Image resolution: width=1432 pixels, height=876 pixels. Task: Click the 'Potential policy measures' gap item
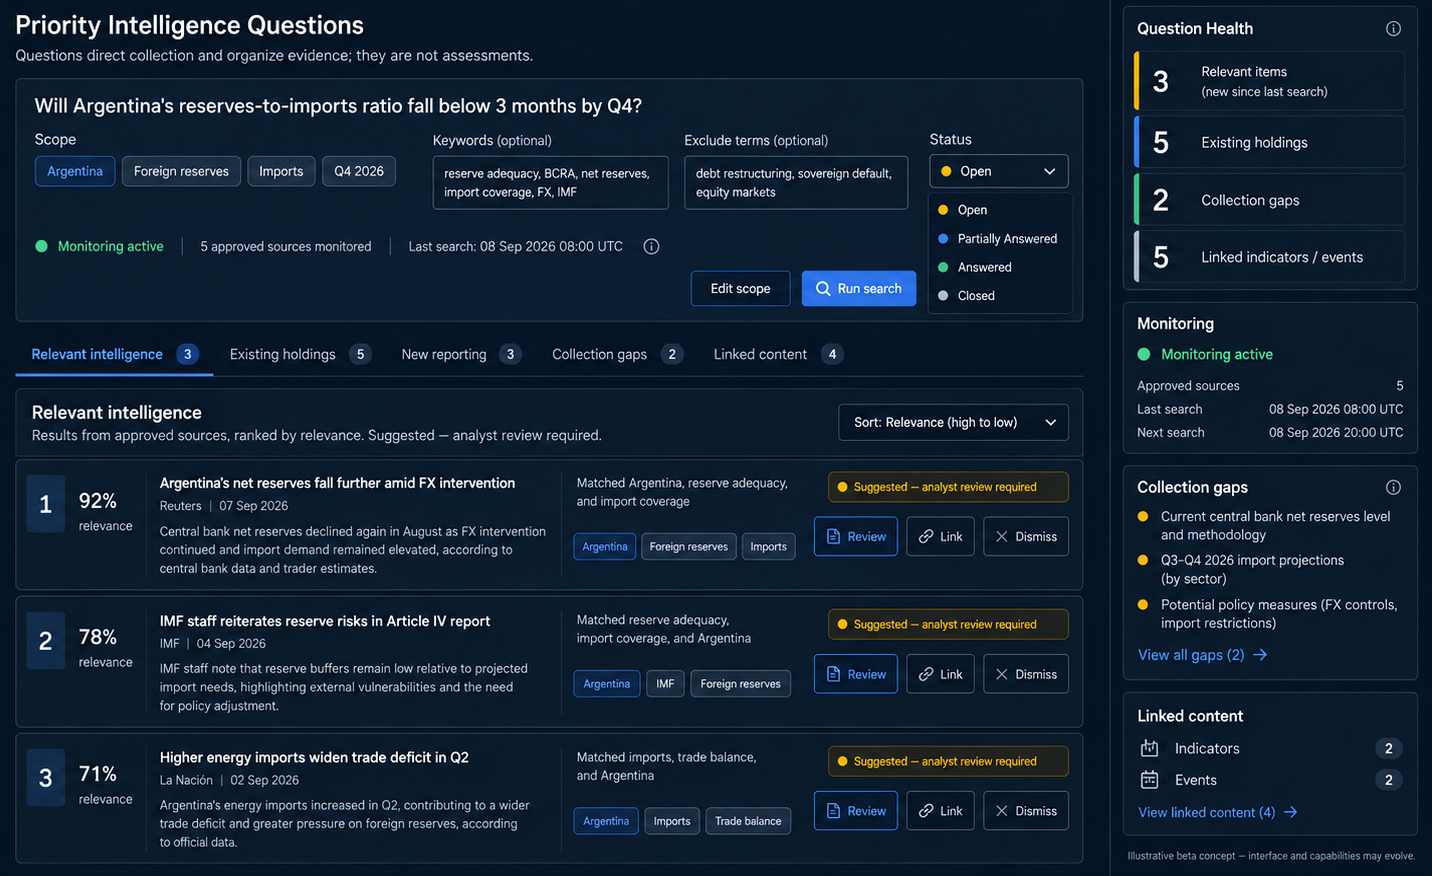click(1278, 614)
